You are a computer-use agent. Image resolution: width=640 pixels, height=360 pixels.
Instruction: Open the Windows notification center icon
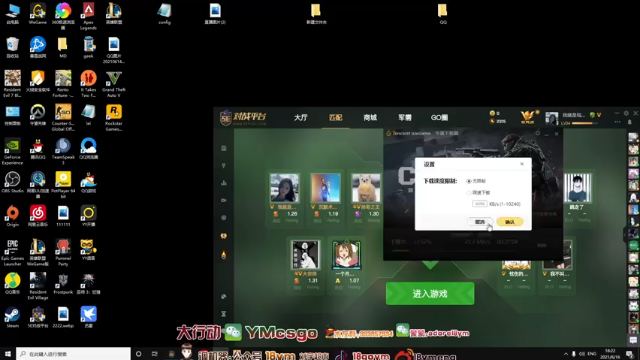point(630,354)
